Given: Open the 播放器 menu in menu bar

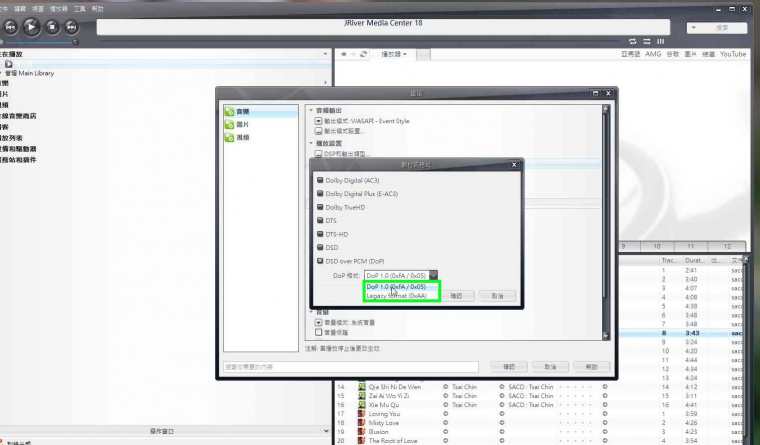Looking at the screenshot, I should (x=59, y=9).
